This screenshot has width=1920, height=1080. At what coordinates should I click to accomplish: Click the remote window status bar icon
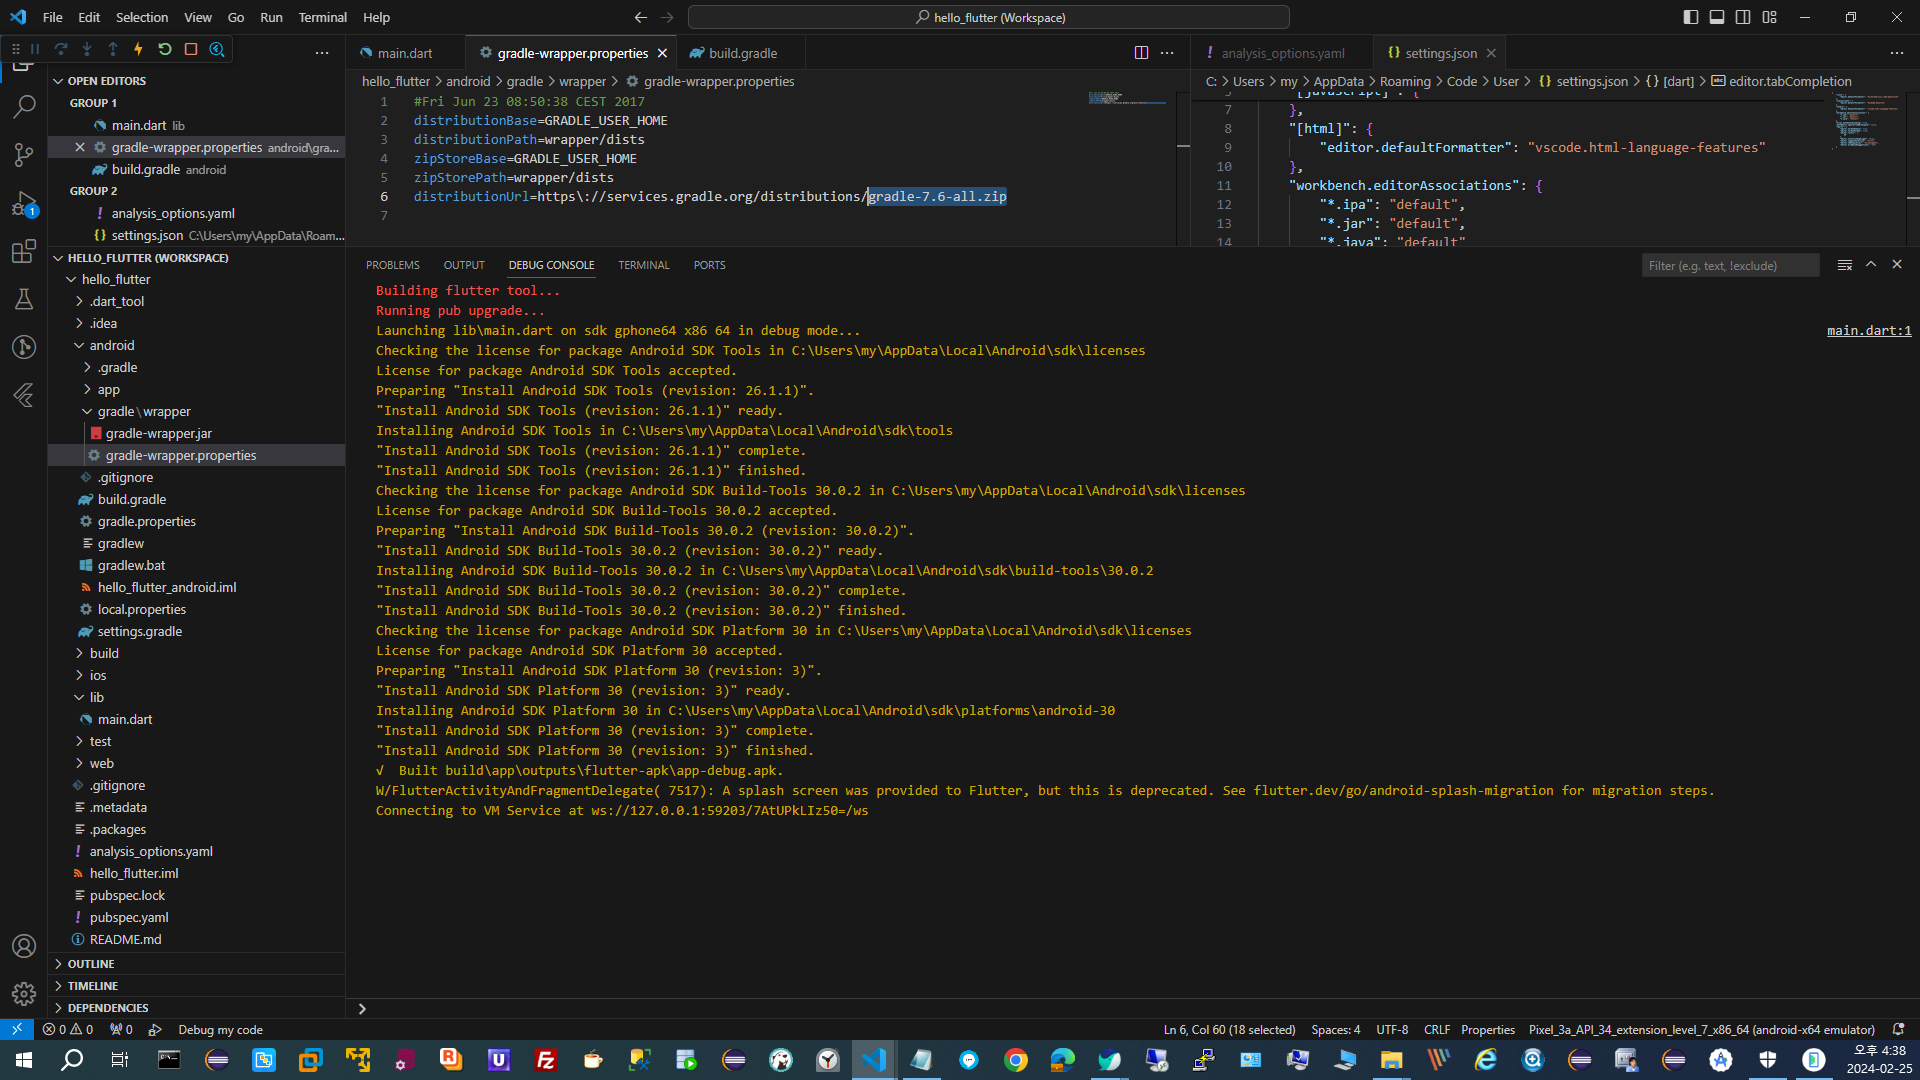pyautogui.click(x=17, y=1029)
